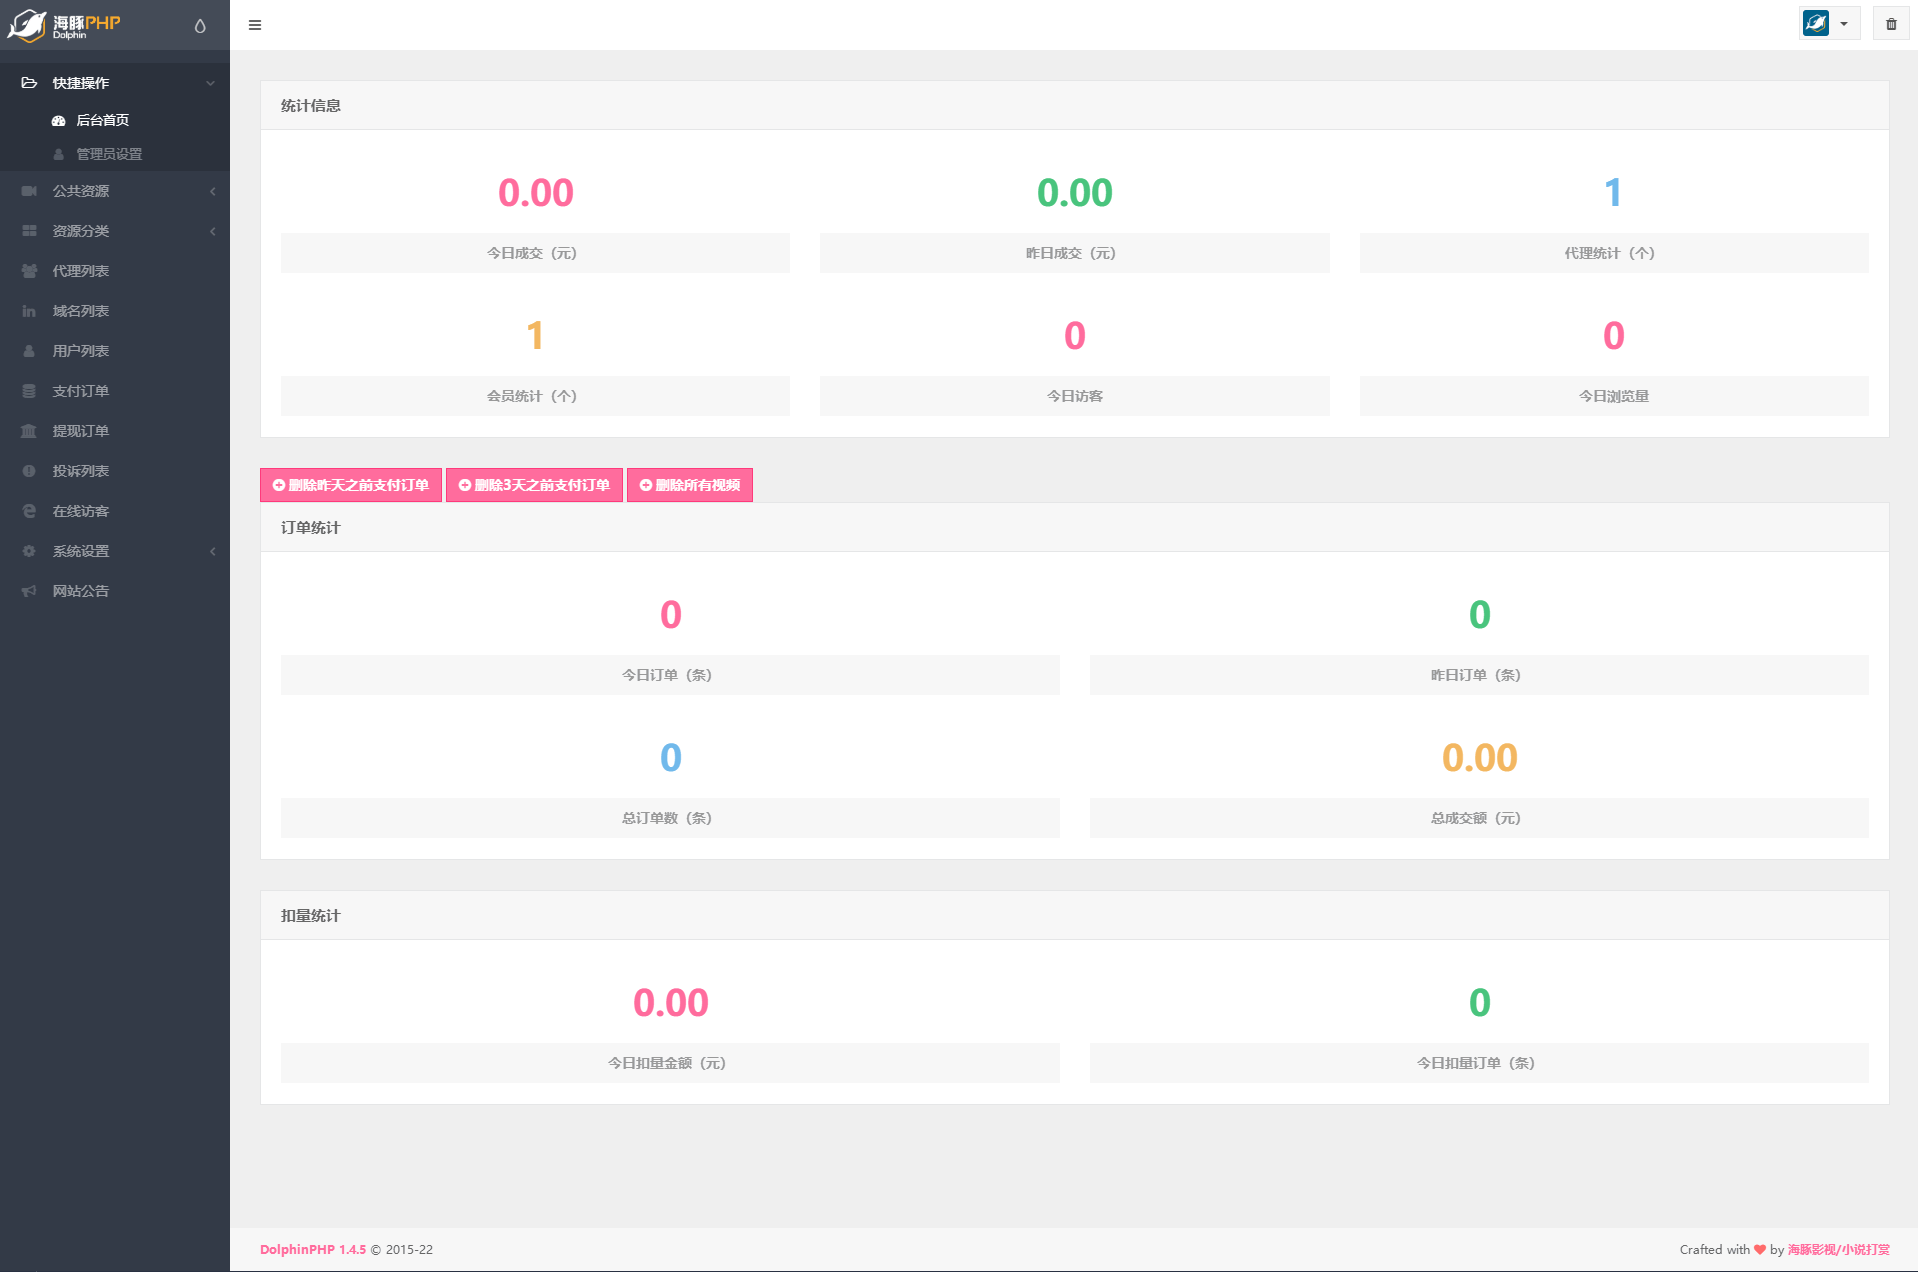This screenshot has width=1918, height=1272.
Task: Open 后台首页 dashboard item
Action: [103, 120]
